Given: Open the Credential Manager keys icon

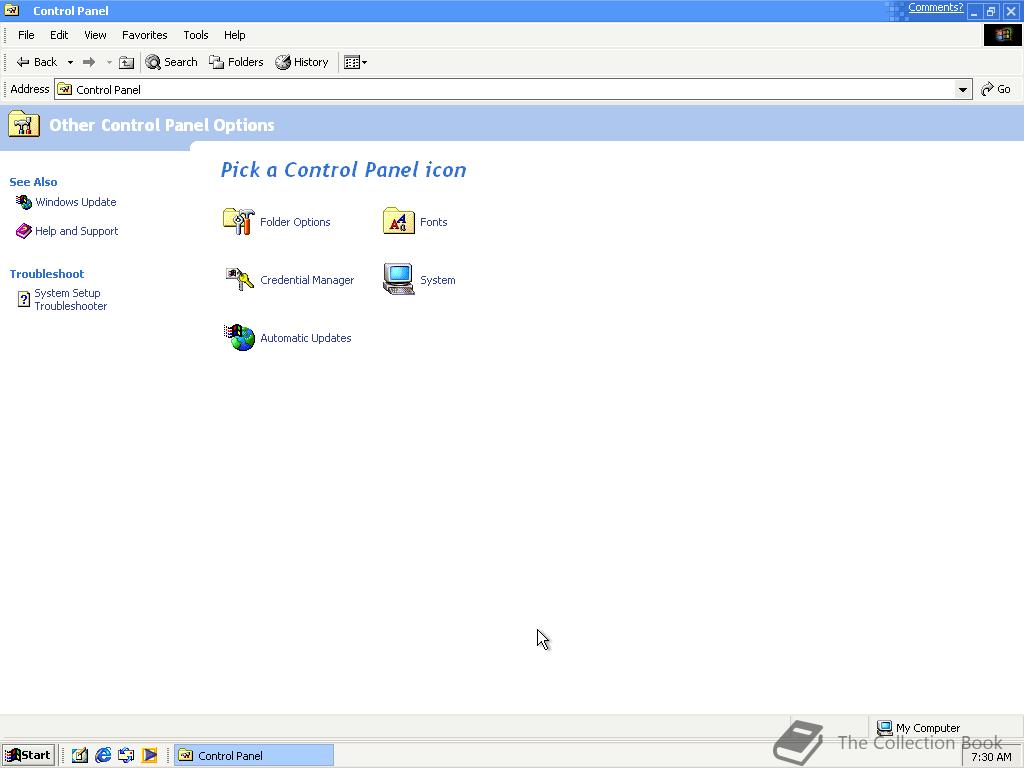Looking at the screenshot, I should click(x=239, y=280).
